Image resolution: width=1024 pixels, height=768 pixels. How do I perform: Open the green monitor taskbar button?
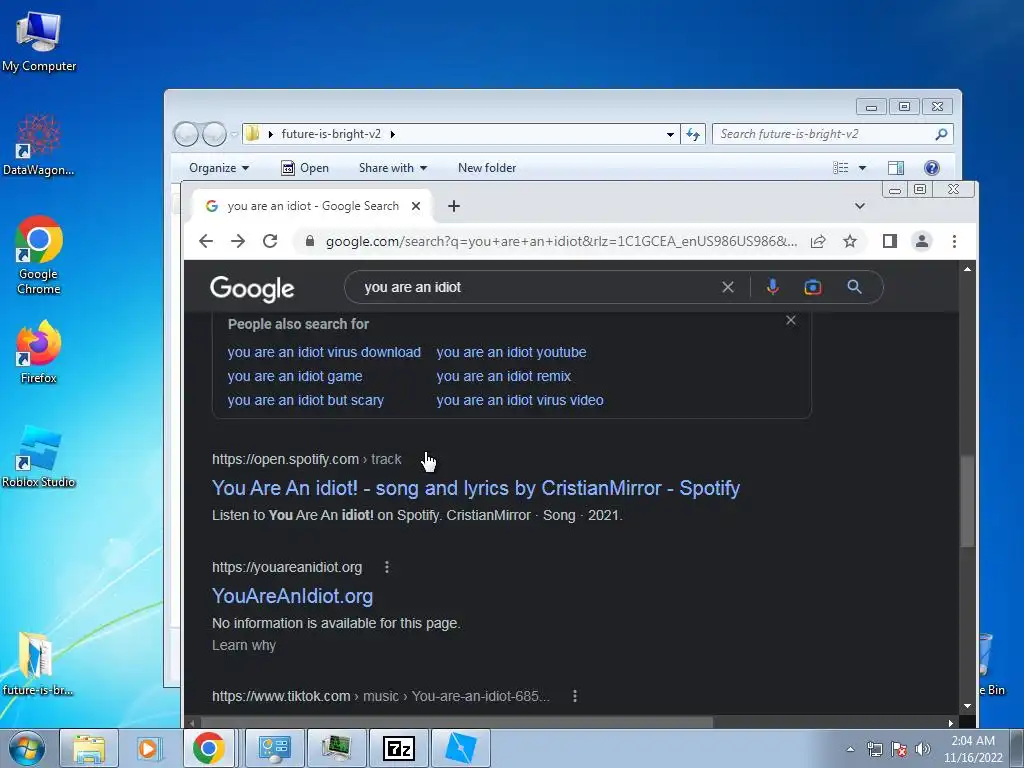(x=336, y=748)
